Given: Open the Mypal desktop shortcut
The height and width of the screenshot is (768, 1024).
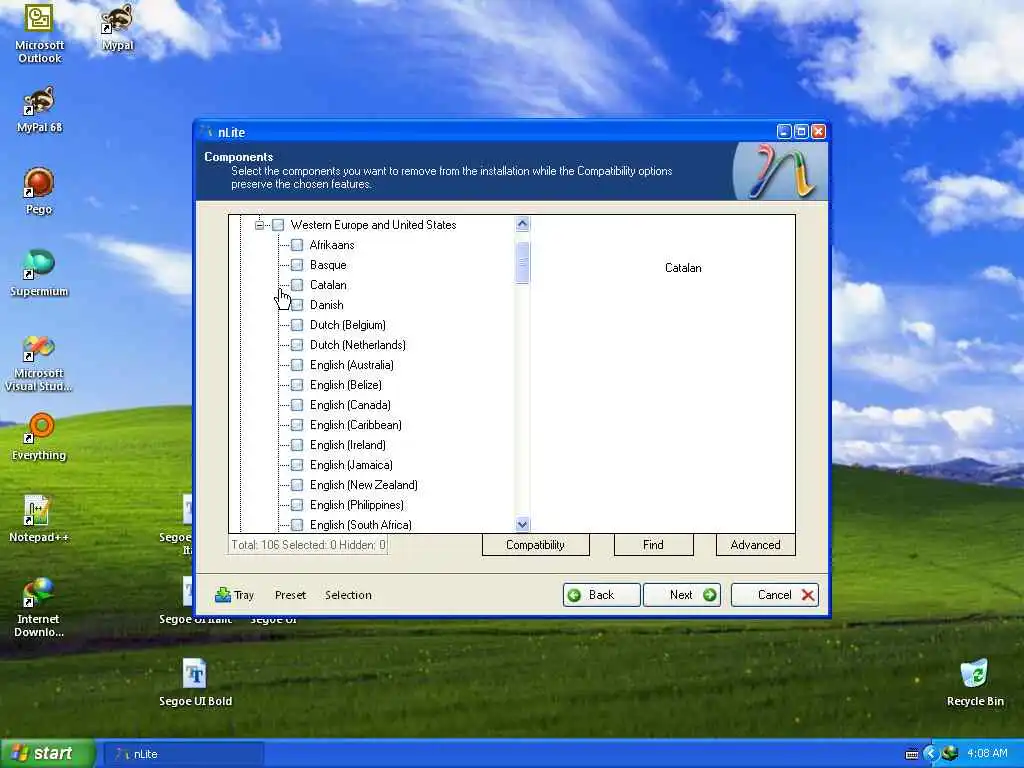Looking at the screenshot, I should coord(118,27).
